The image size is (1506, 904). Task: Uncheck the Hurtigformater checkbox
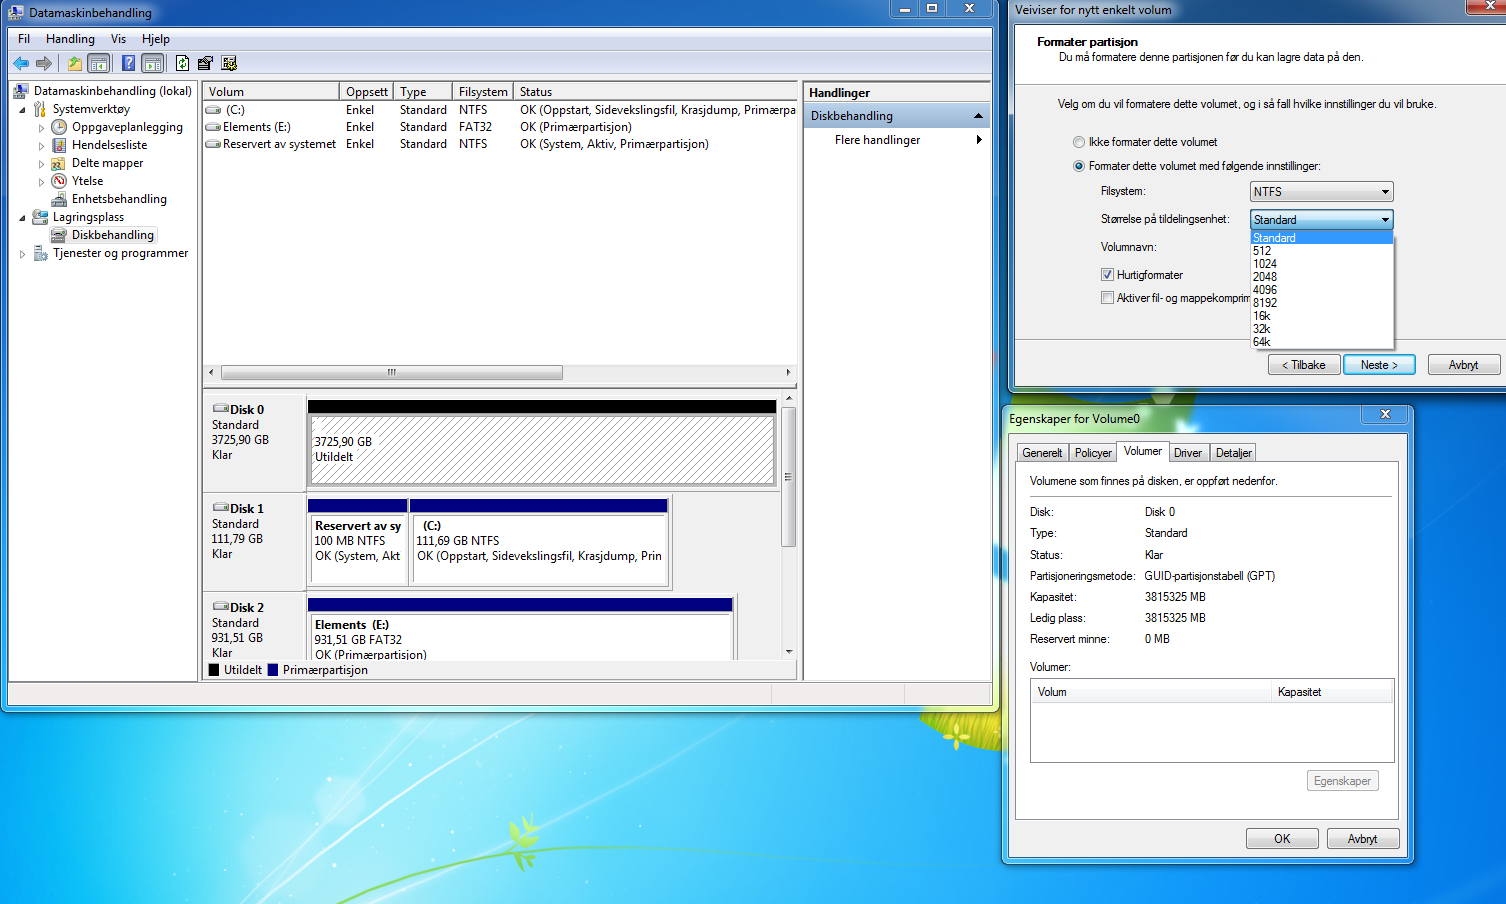[x=1107, y=274]
